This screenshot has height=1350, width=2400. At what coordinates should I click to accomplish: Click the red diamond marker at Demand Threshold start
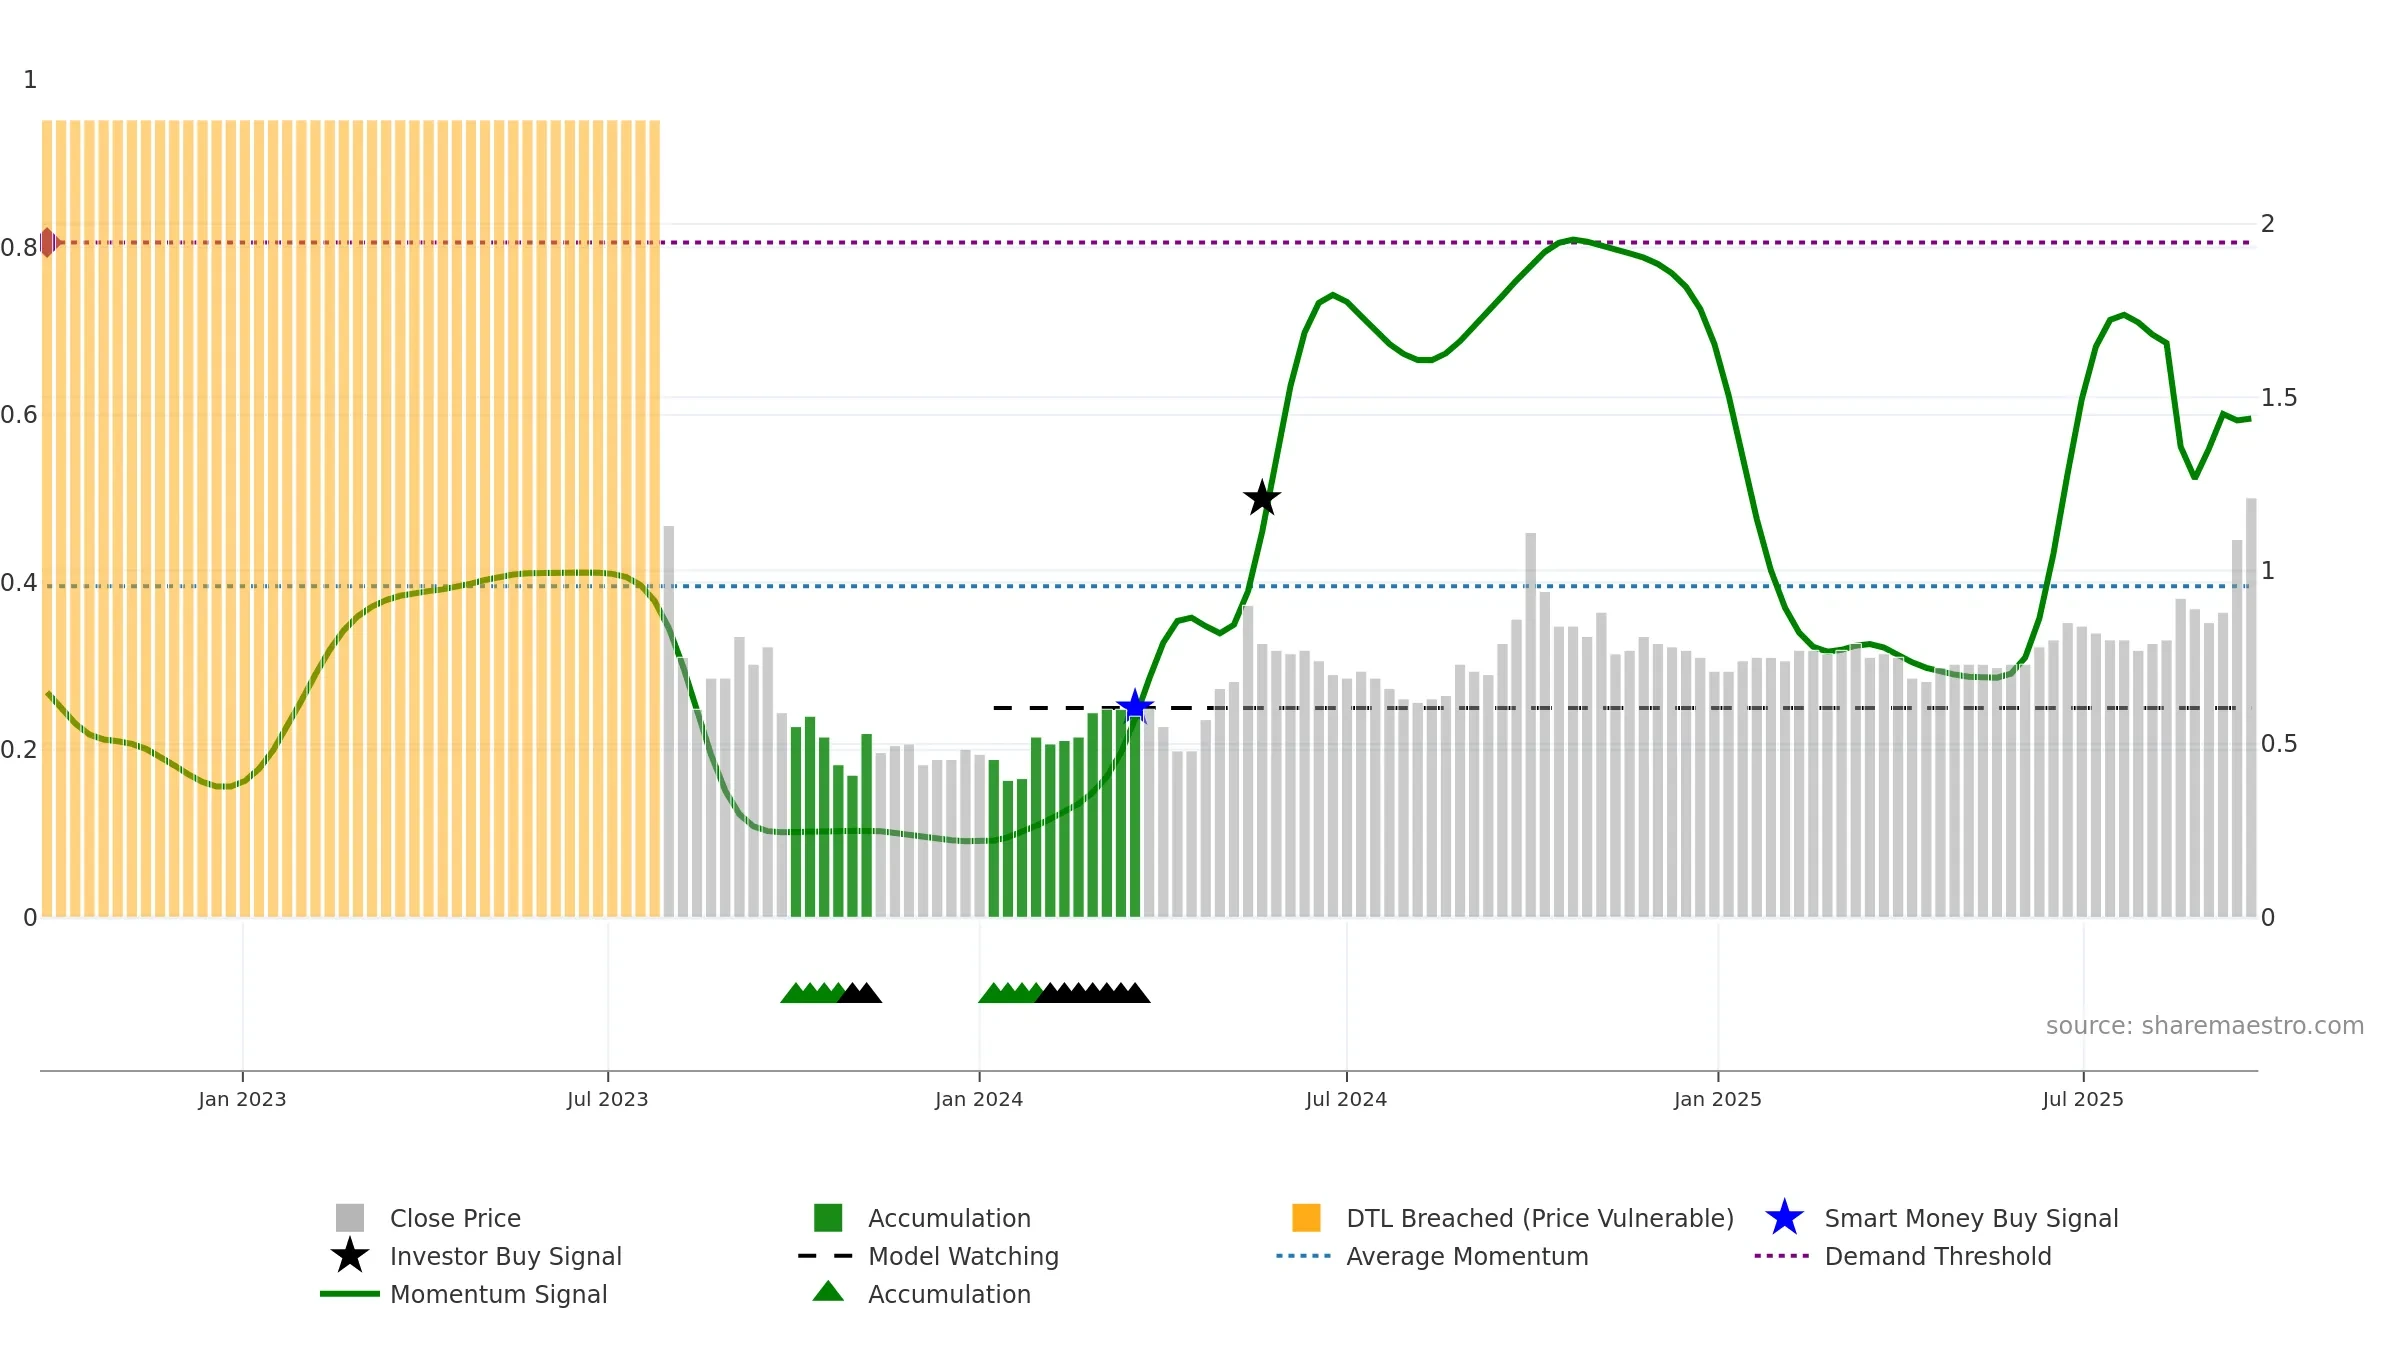point(47,243)
